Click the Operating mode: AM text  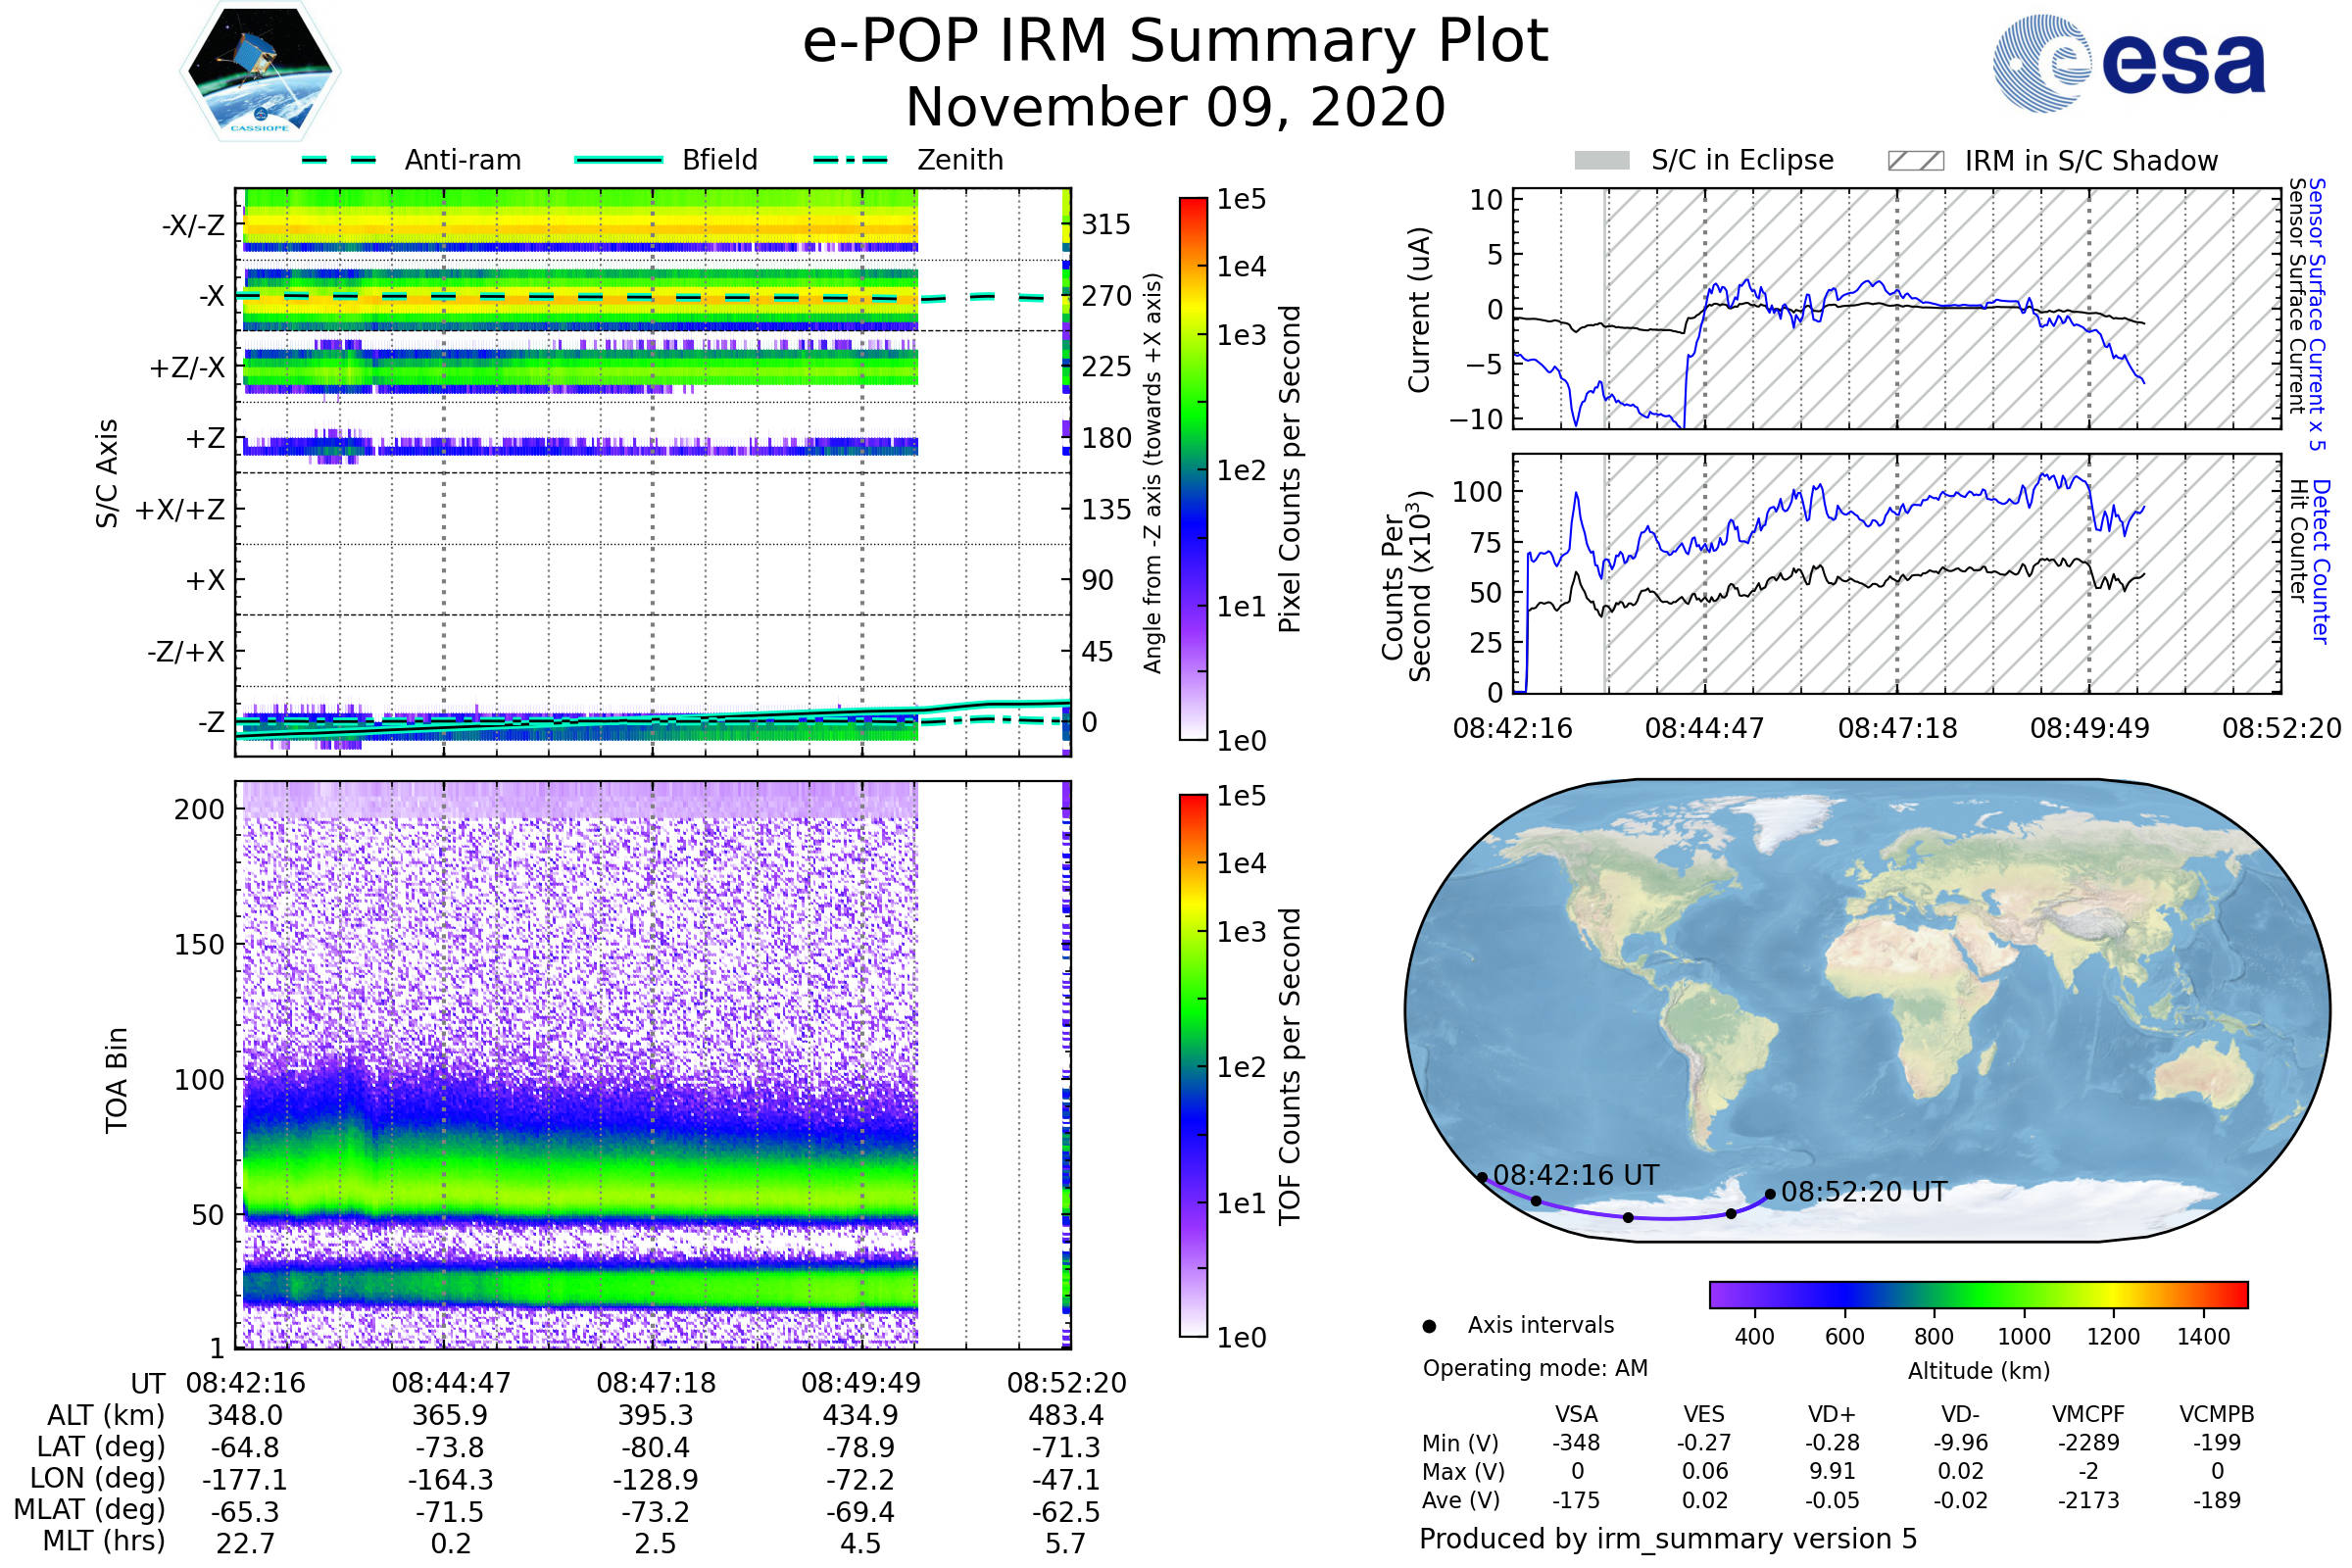click(x=1535, y=1368)
